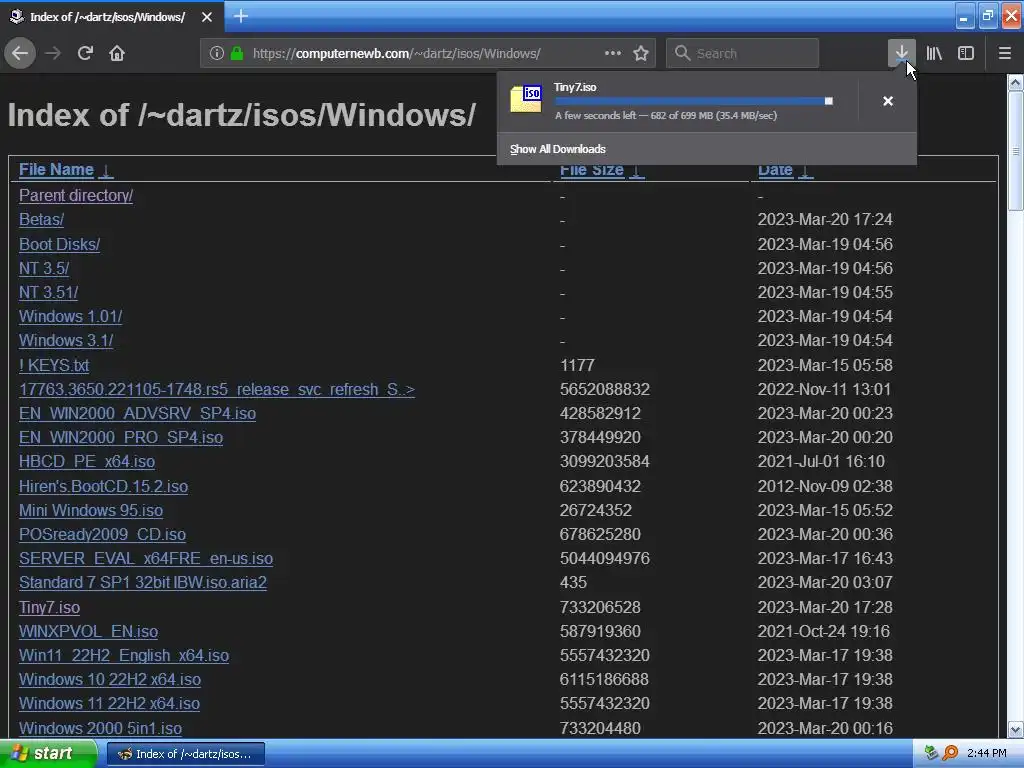Open page actions three-dot menu

(613, 53)
